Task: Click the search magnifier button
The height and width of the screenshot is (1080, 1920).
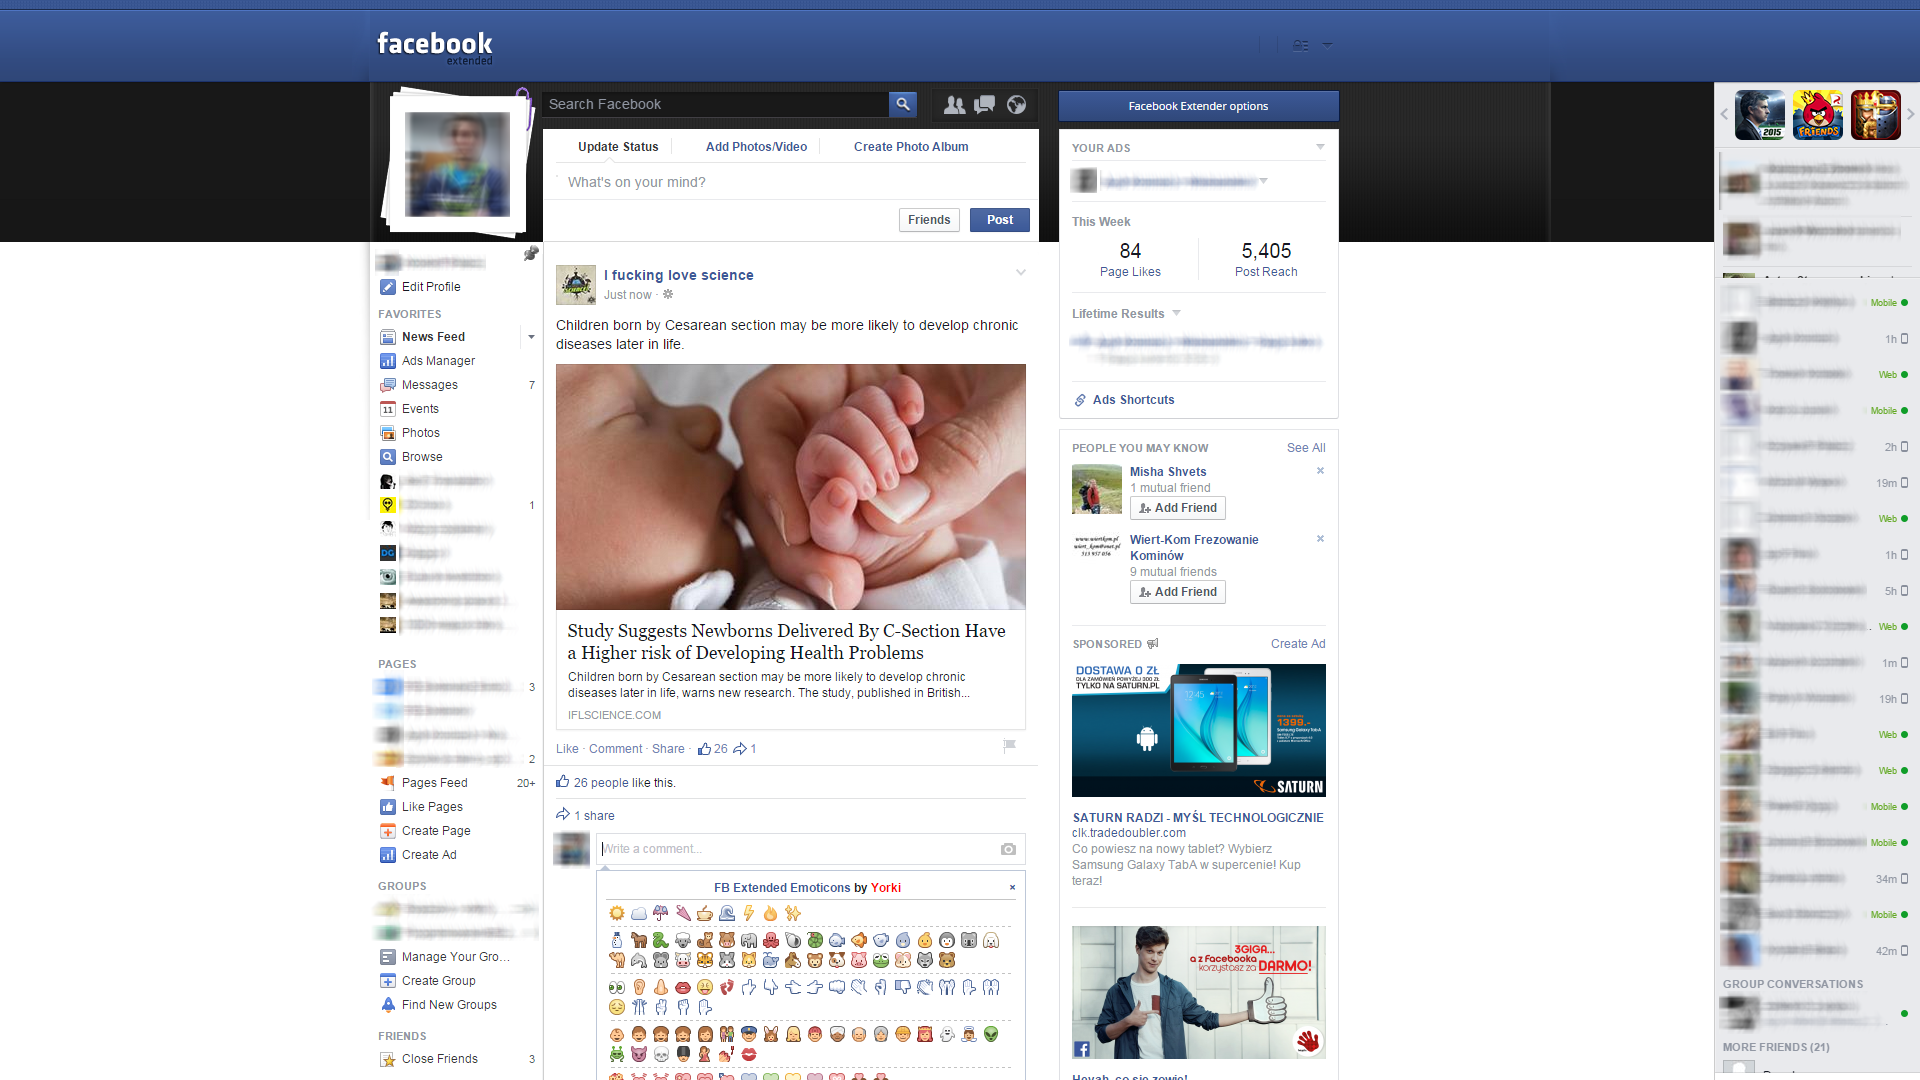Action: (x=902, y=104)
